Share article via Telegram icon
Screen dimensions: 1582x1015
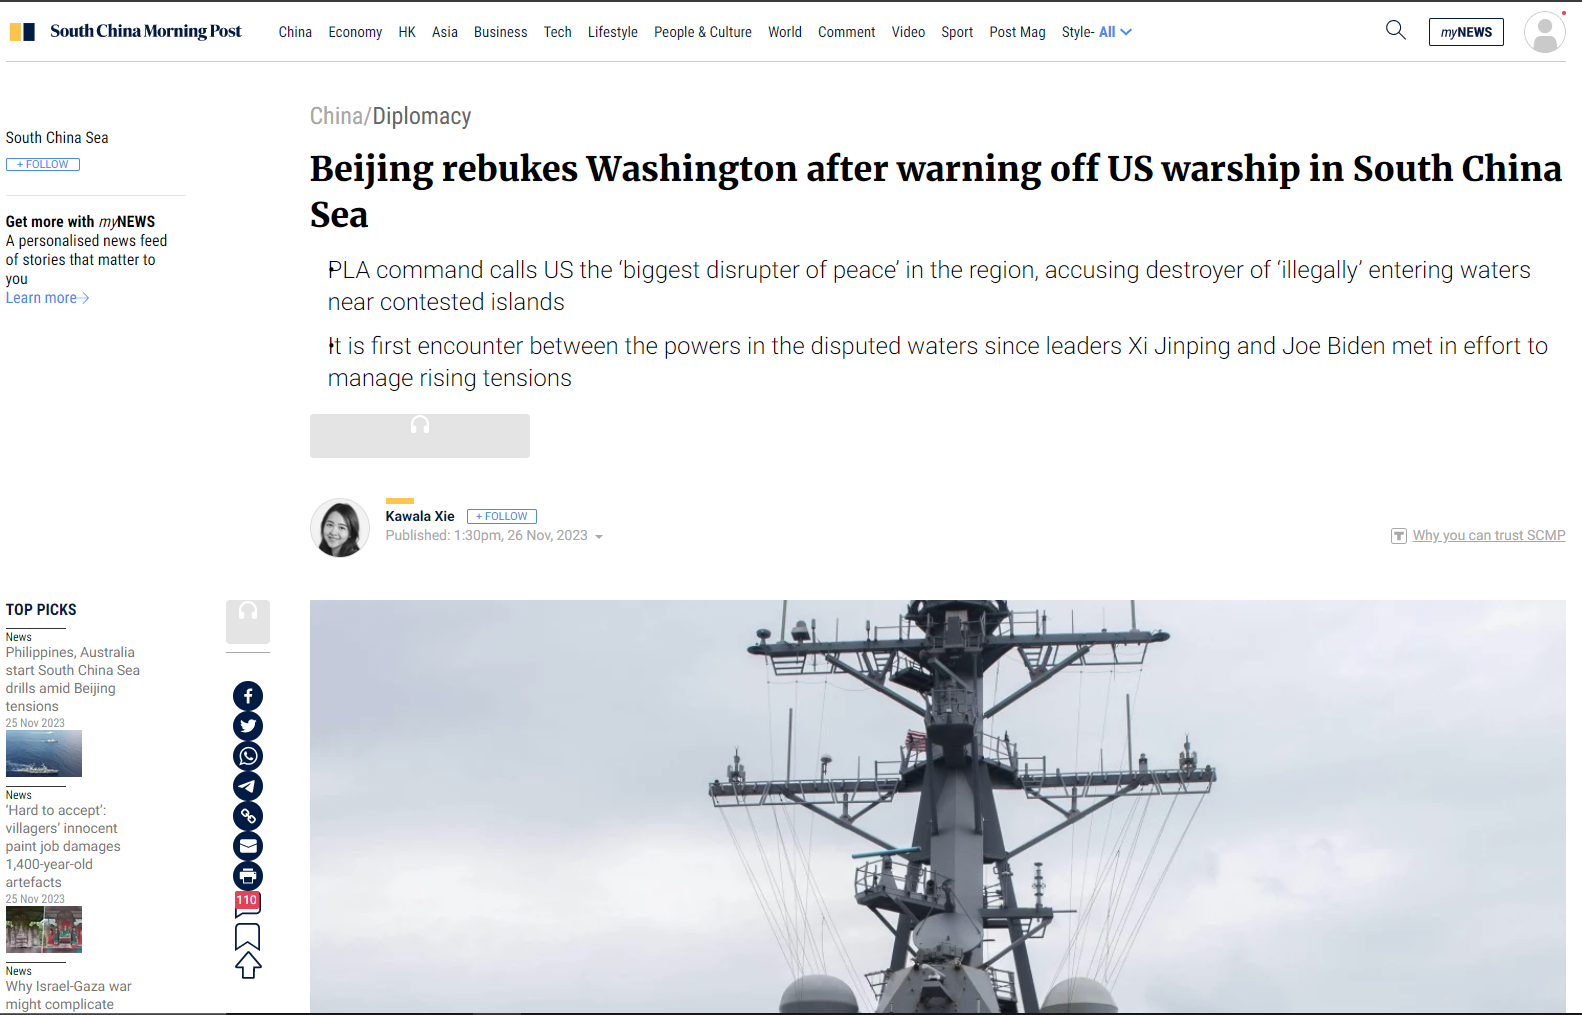coord(248,786)
